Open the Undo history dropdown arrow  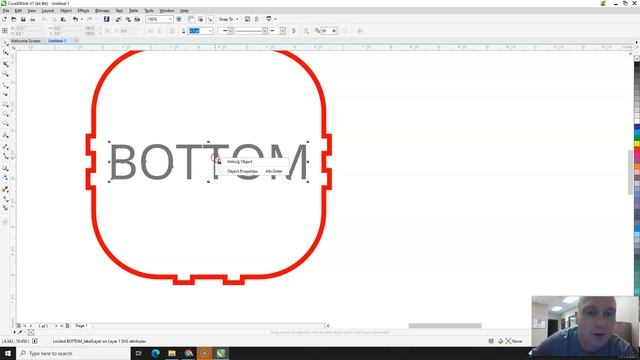(82, 19)
